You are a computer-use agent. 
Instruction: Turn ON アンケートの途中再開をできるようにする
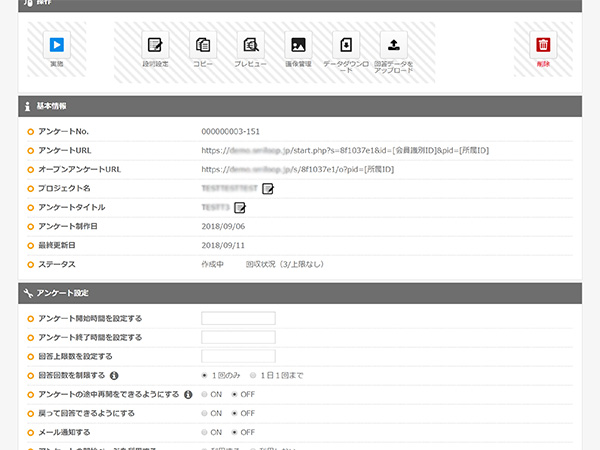pos(205,395)
